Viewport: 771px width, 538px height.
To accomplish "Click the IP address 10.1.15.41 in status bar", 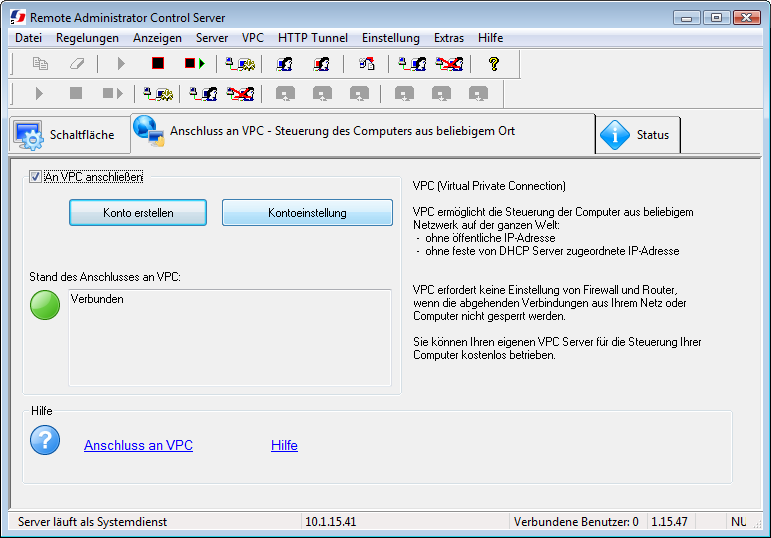I will click(330, 522).
